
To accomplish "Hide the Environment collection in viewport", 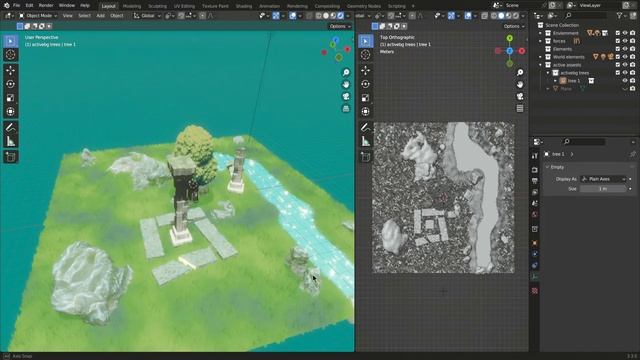I will coord(625,33).
